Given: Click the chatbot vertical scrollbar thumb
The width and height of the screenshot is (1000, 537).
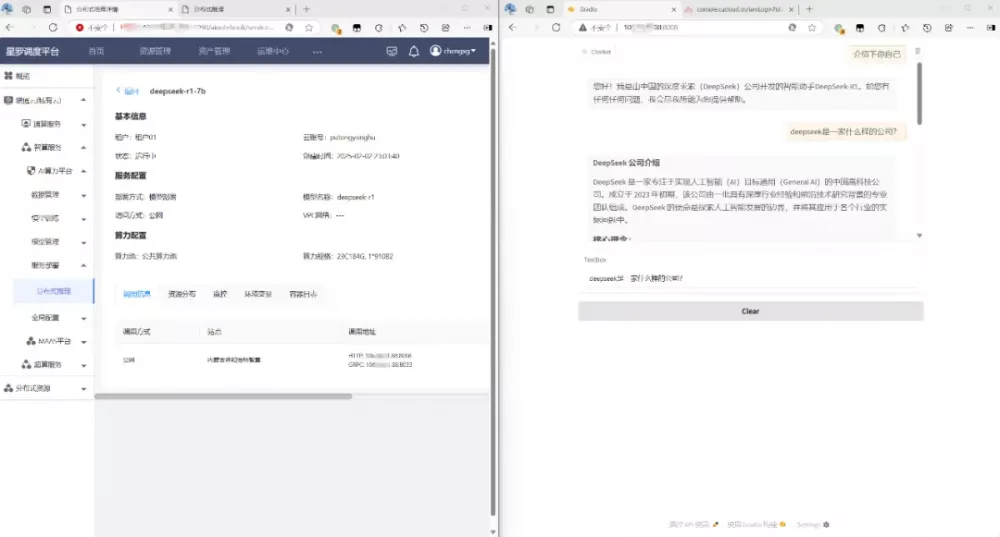Looking at the screenshot, I should pos(919,93).
